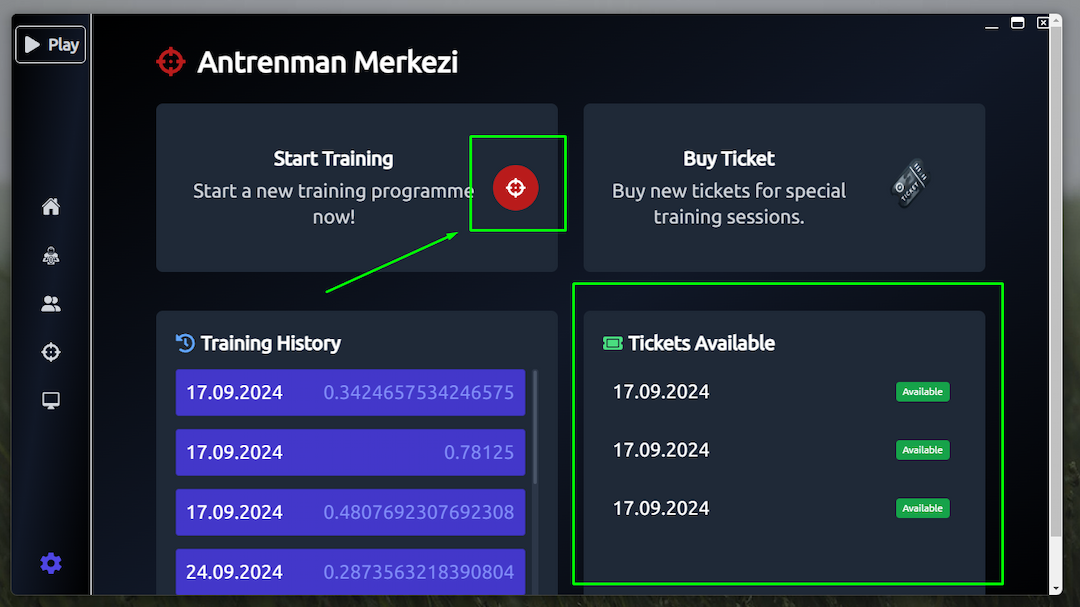Click the page scrollbar up arrow

tap(1056, 22)
